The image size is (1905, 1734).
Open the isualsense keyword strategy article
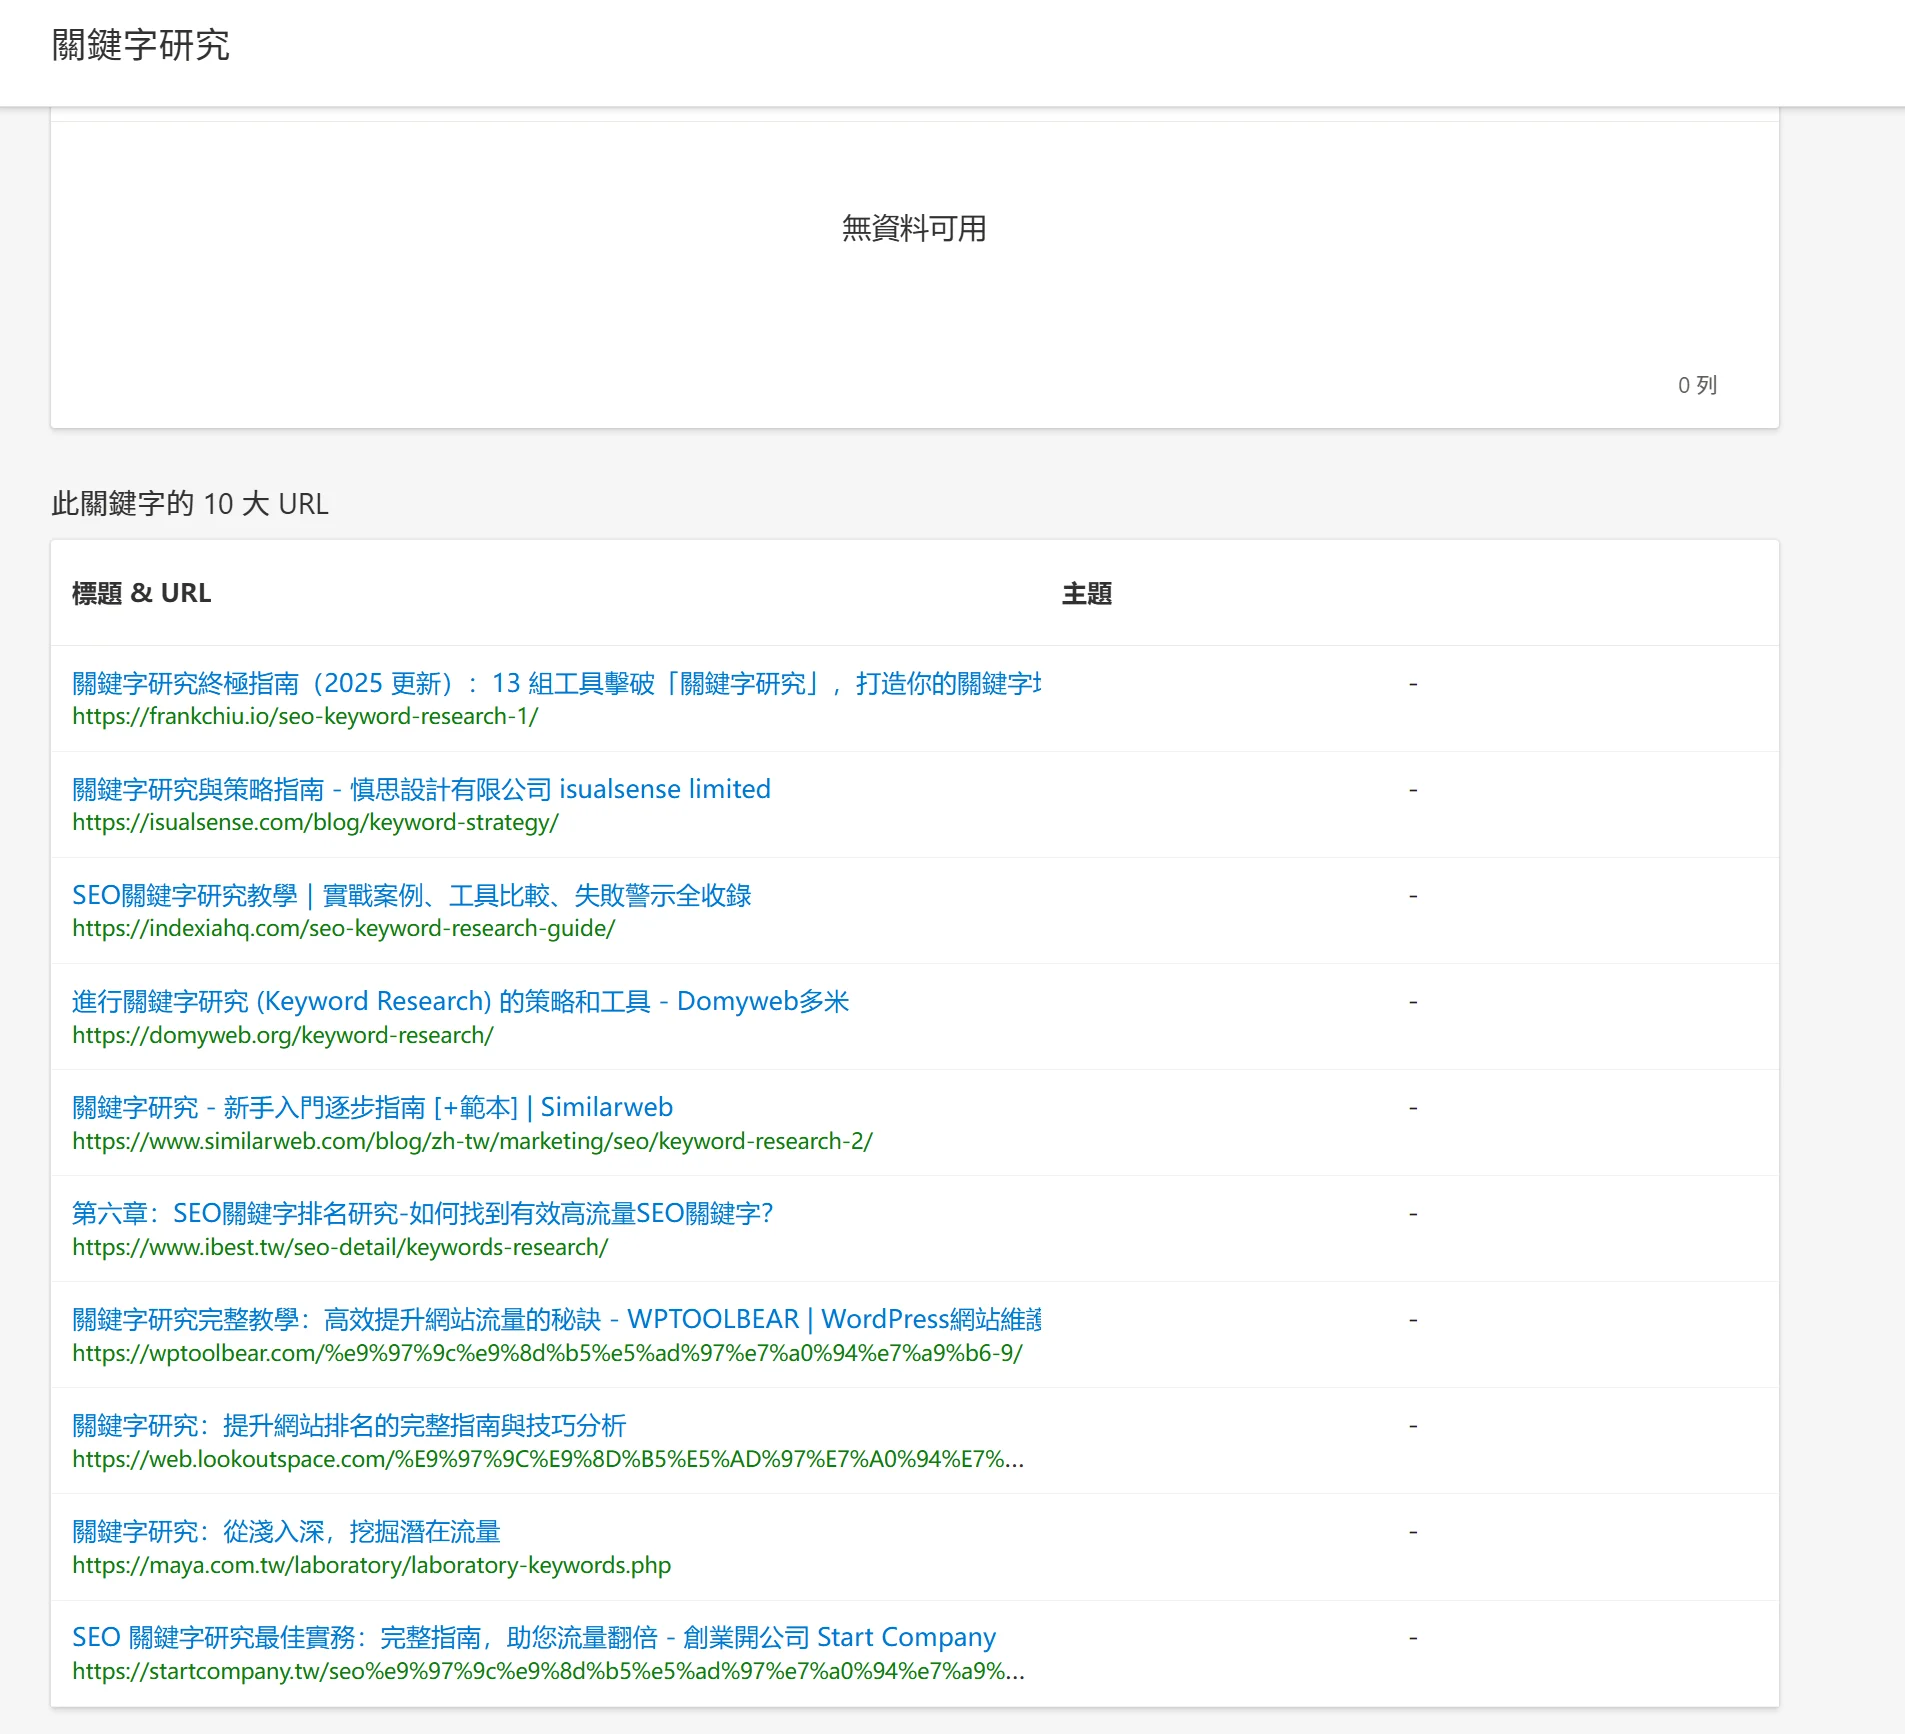420,789
